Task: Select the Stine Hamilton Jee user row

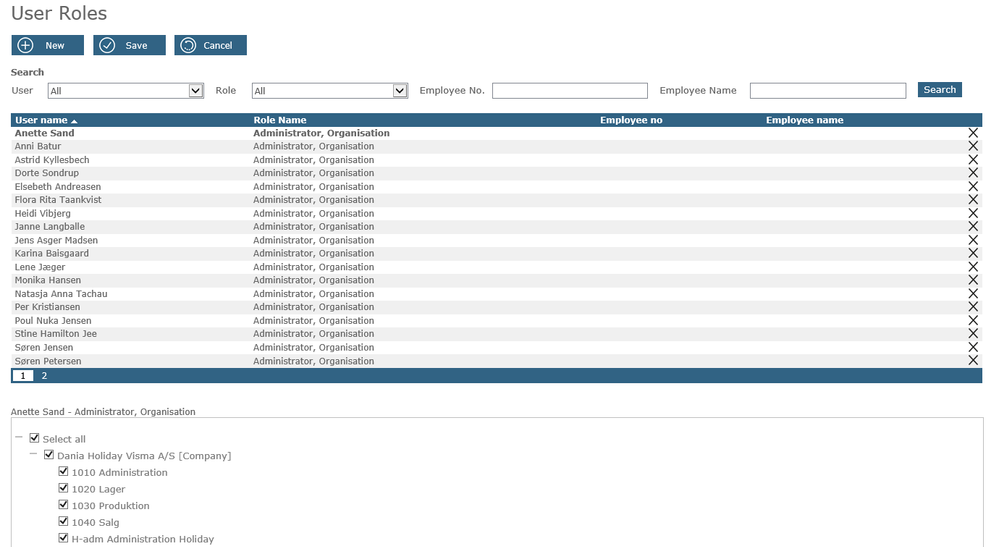Action: pyautogui.click(x=496, y=333)
